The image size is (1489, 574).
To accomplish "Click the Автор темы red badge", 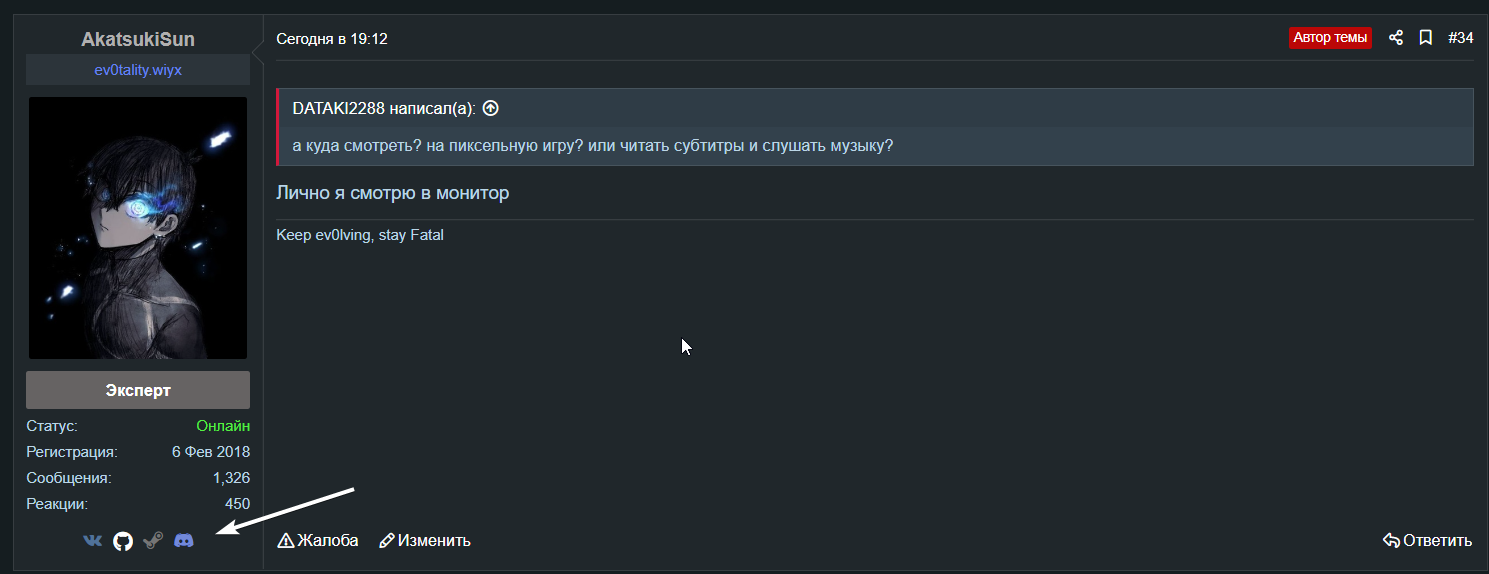I will (1330, 38).
